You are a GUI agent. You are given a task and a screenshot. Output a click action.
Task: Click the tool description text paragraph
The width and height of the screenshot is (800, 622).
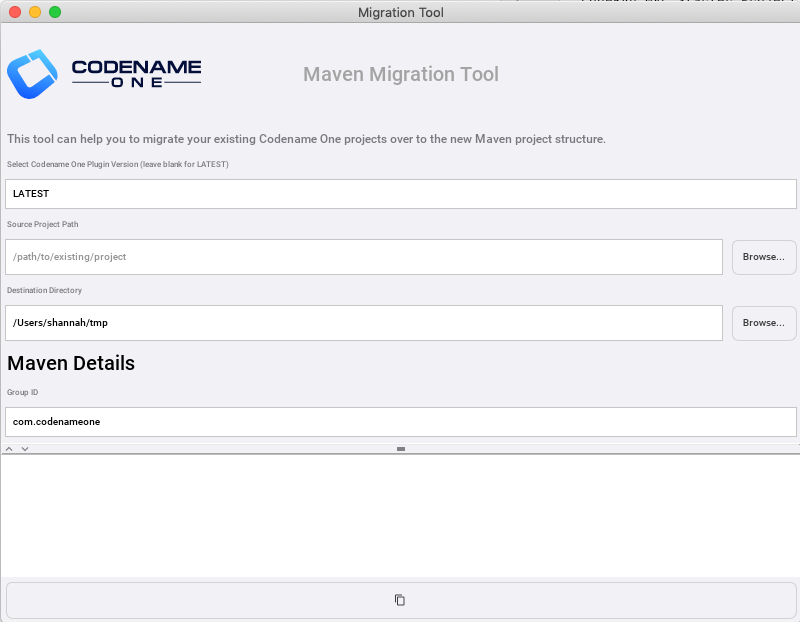pyautogui.click(x=306, y=139)
